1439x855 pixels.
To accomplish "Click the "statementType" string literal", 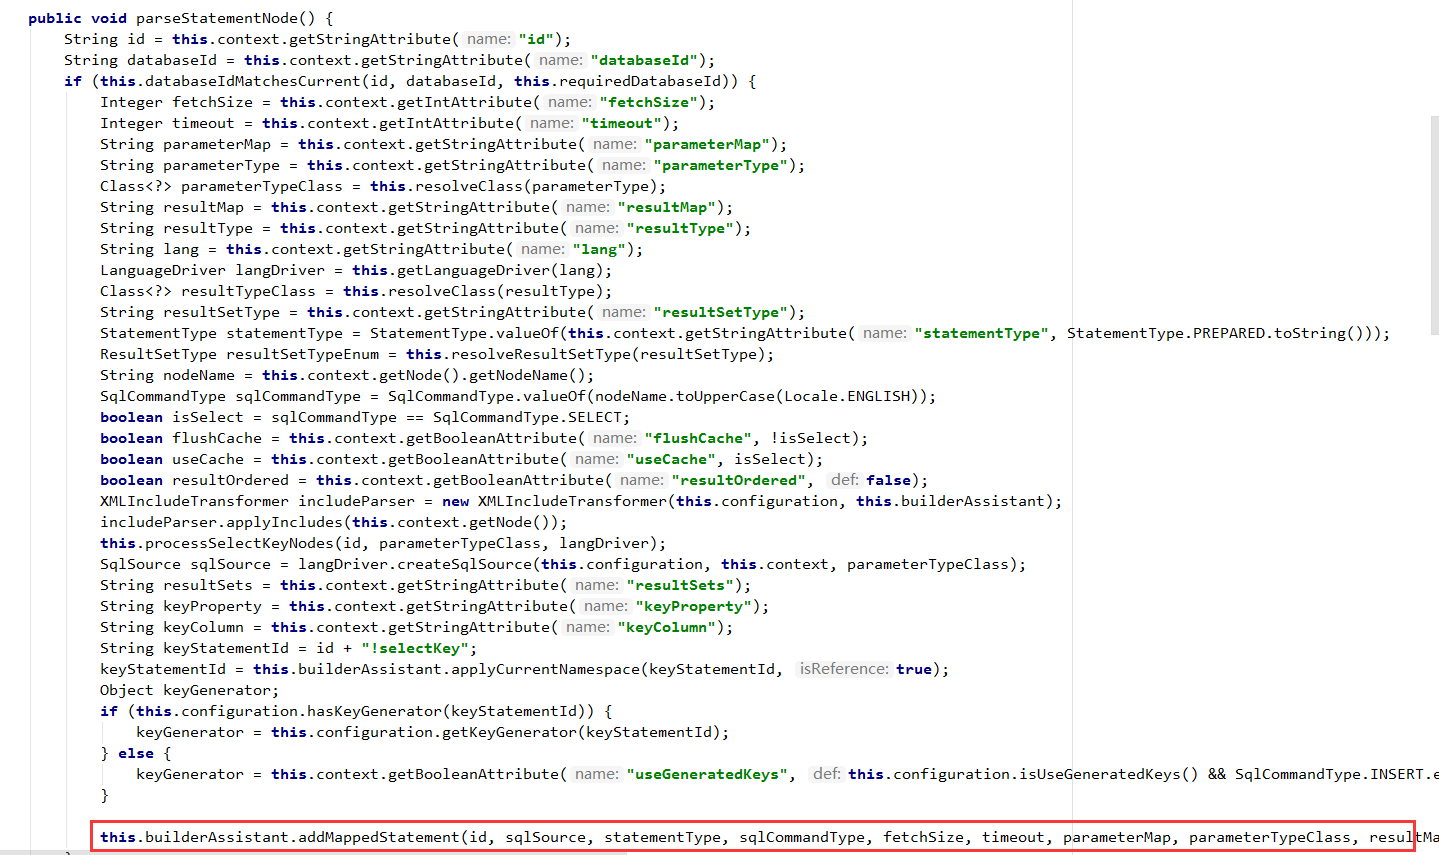I will [x=981, y=333].
